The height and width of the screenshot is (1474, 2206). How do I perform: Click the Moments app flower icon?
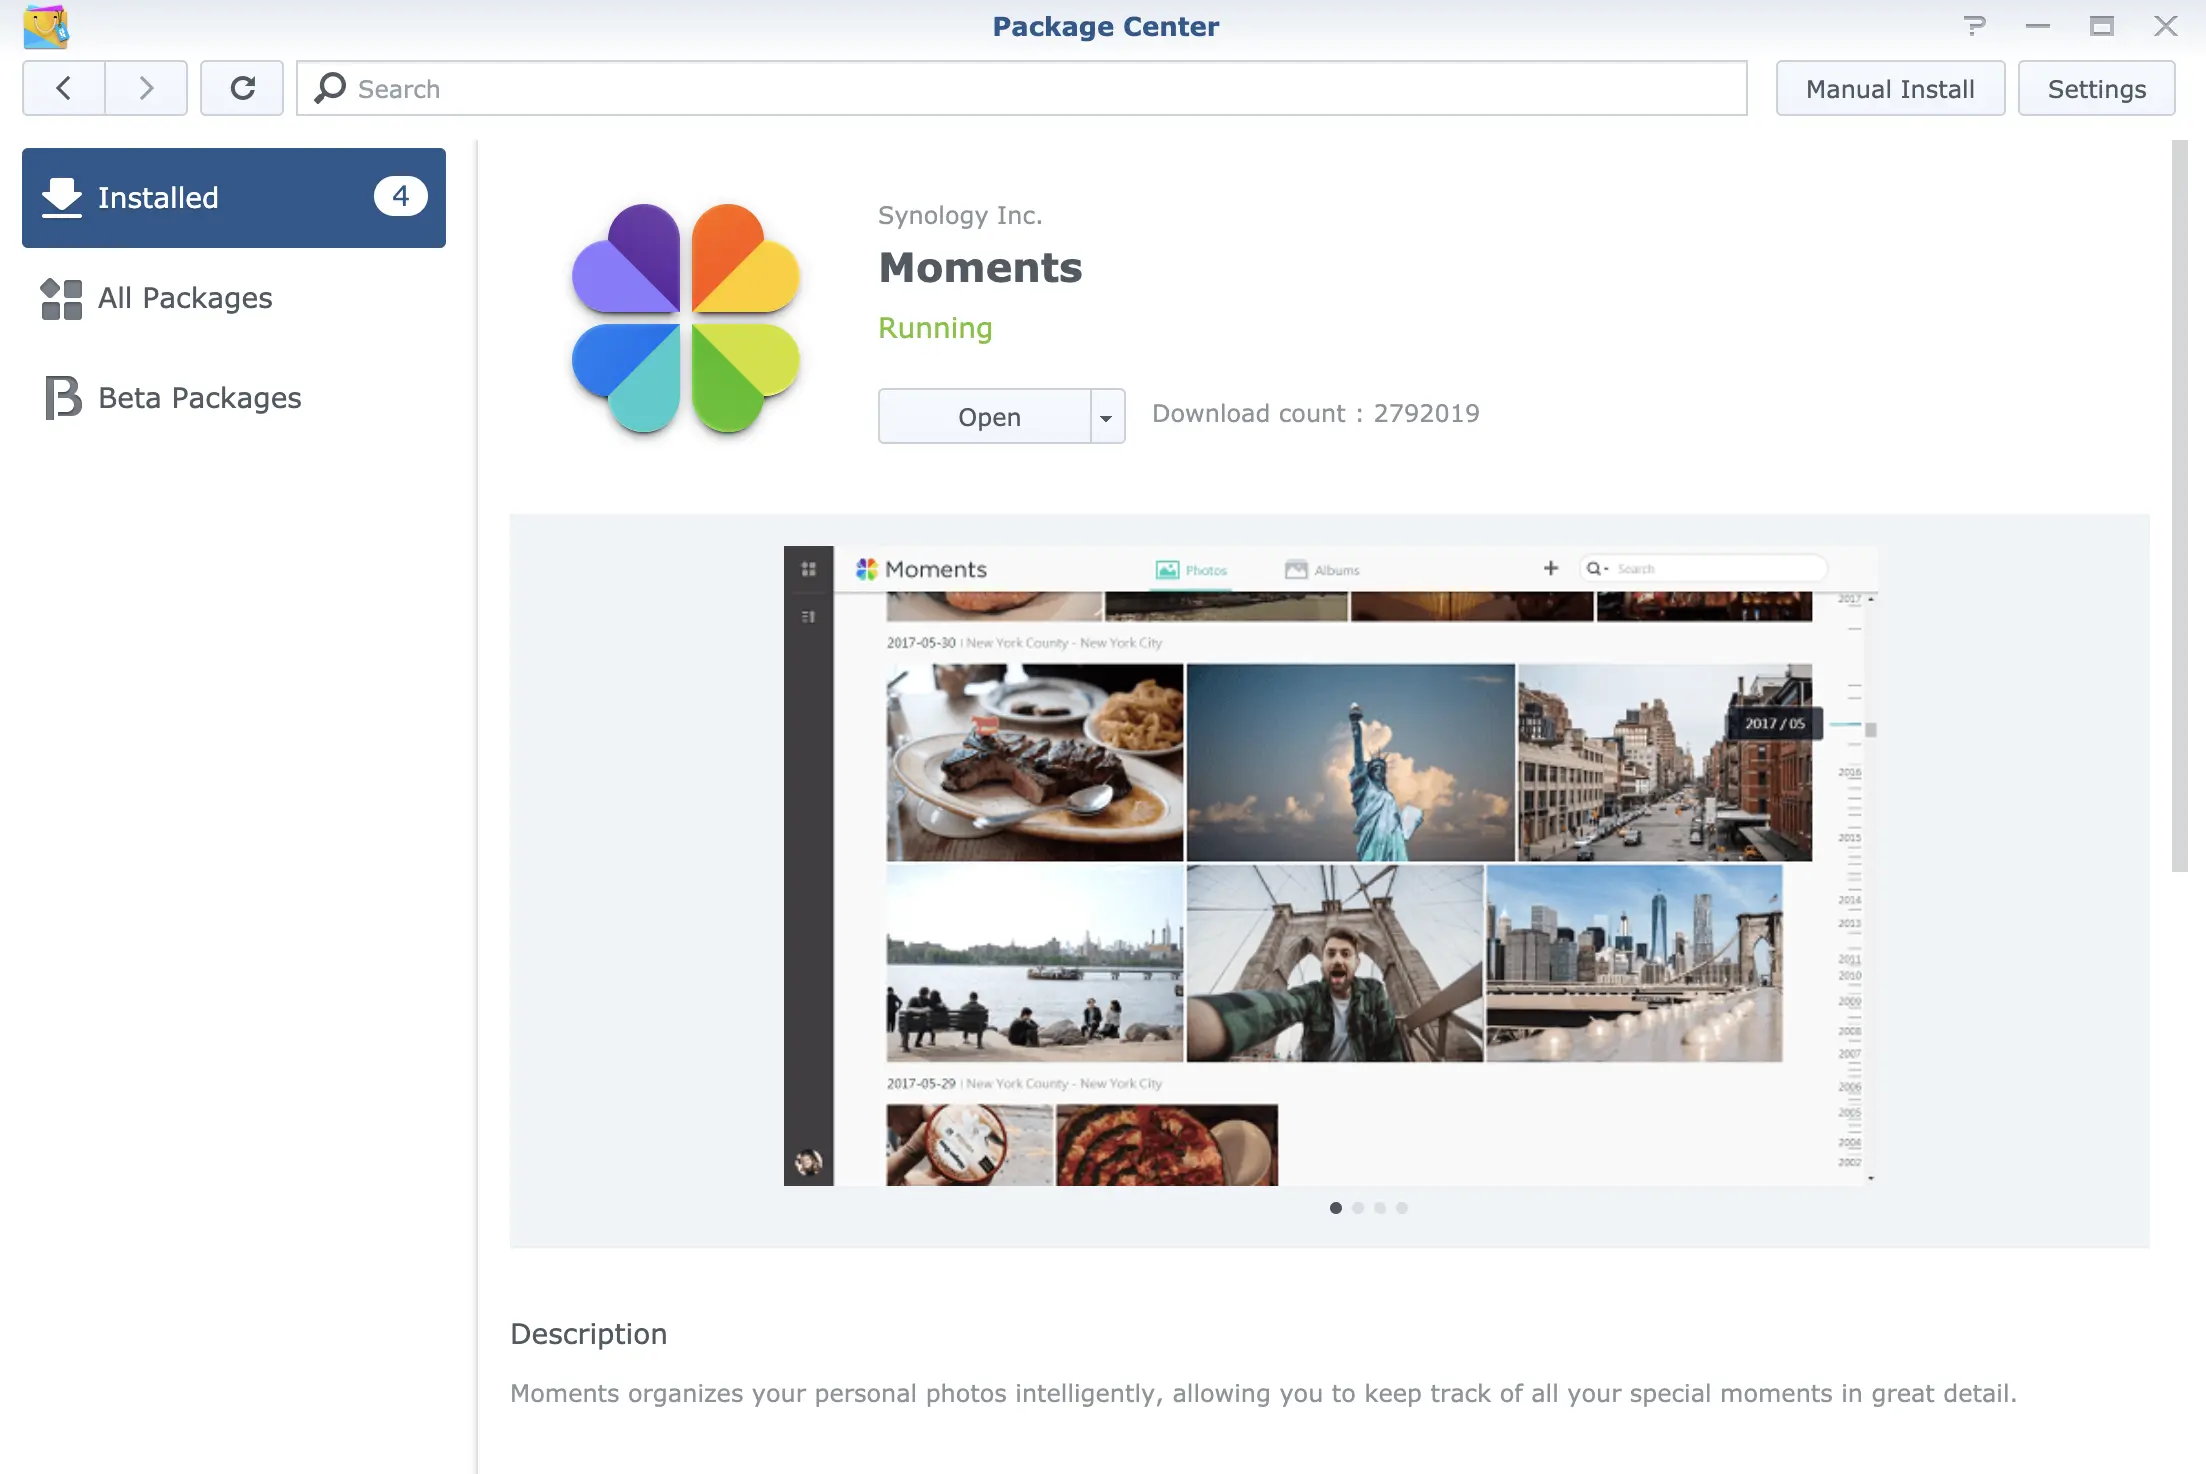click(686, 319)
